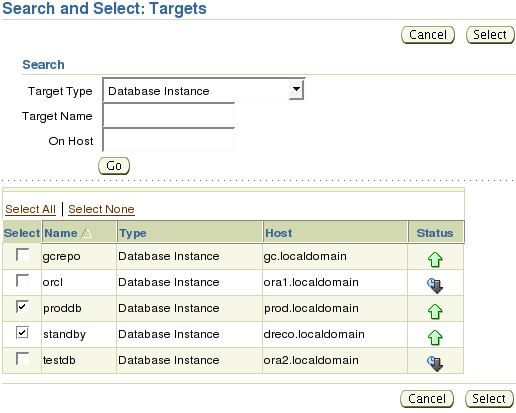Click the Select column header
516x413 pixels.
(22, 233)
